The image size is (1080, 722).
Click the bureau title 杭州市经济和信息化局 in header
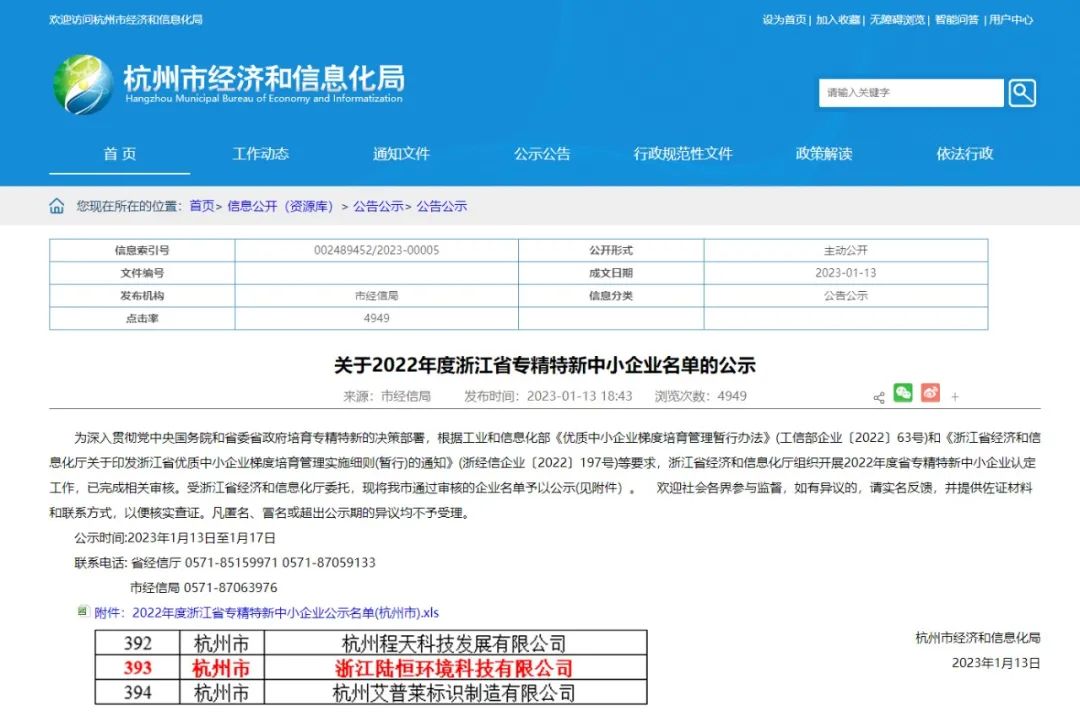(x=264, y=78)
